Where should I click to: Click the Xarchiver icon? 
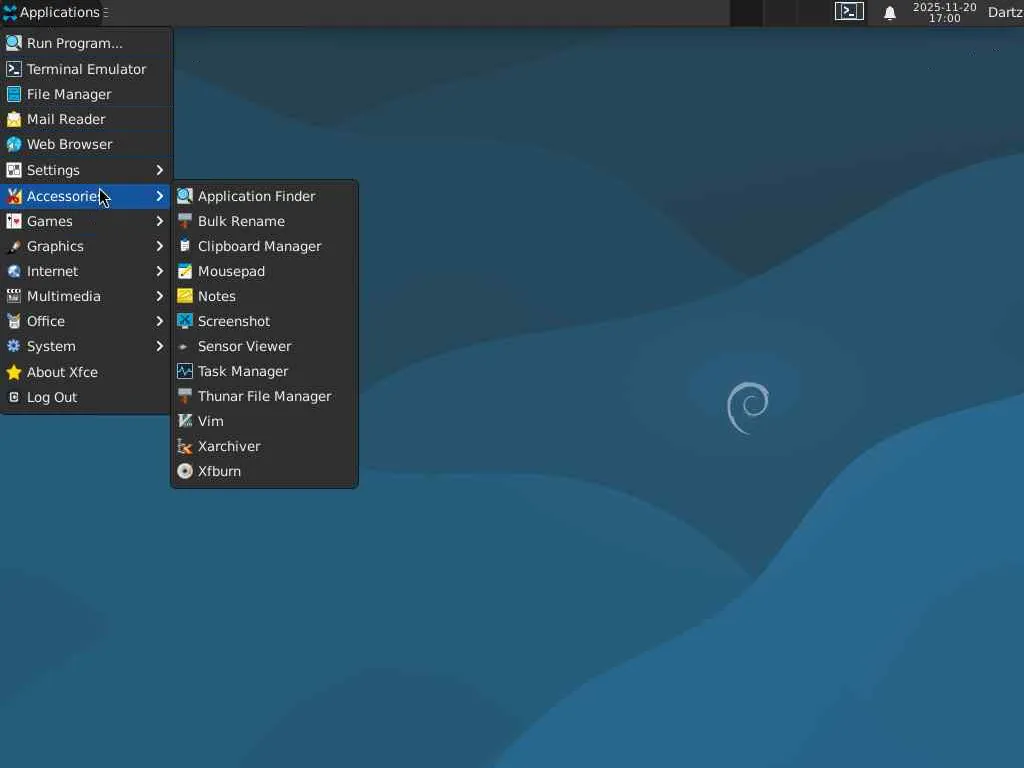[185, 446]
